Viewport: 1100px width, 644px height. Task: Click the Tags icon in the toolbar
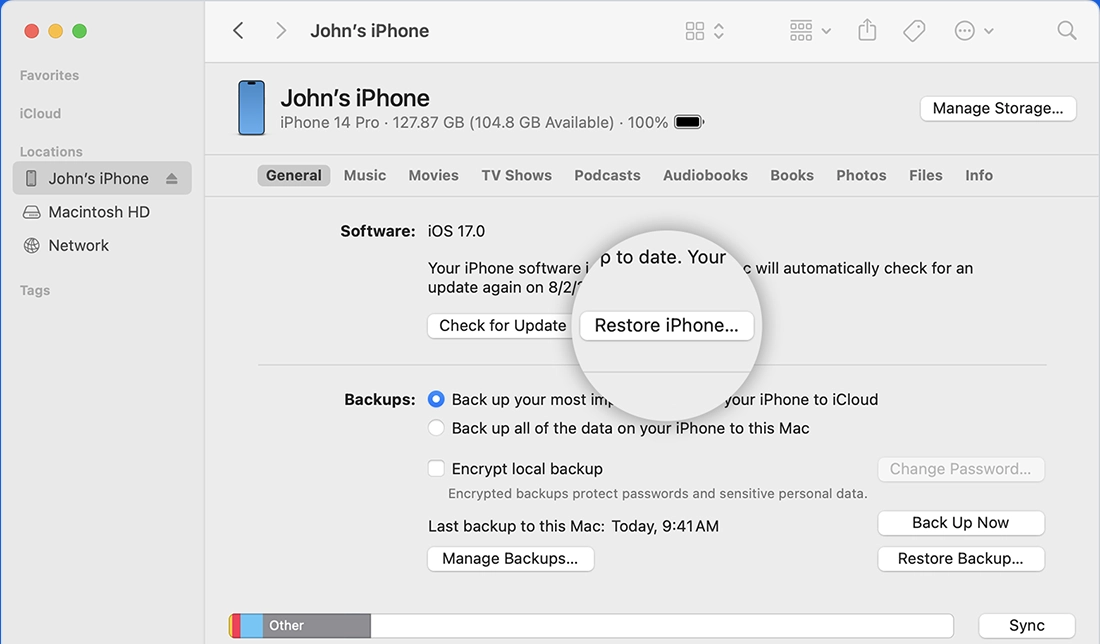[913, 31]
